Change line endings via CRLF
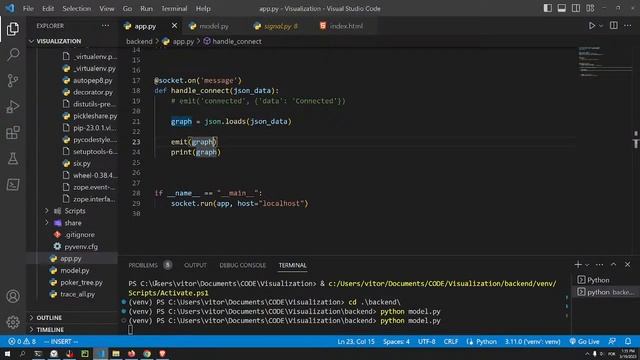 [451, 341]
